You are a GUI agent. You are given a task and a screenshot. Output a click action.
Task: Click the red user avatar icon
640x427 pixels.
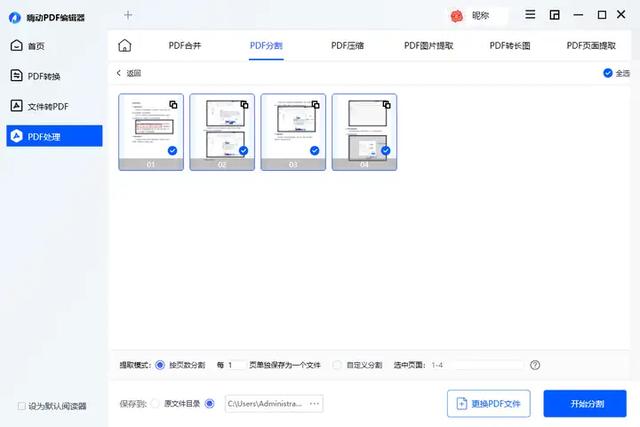click(x=457, y=16)
